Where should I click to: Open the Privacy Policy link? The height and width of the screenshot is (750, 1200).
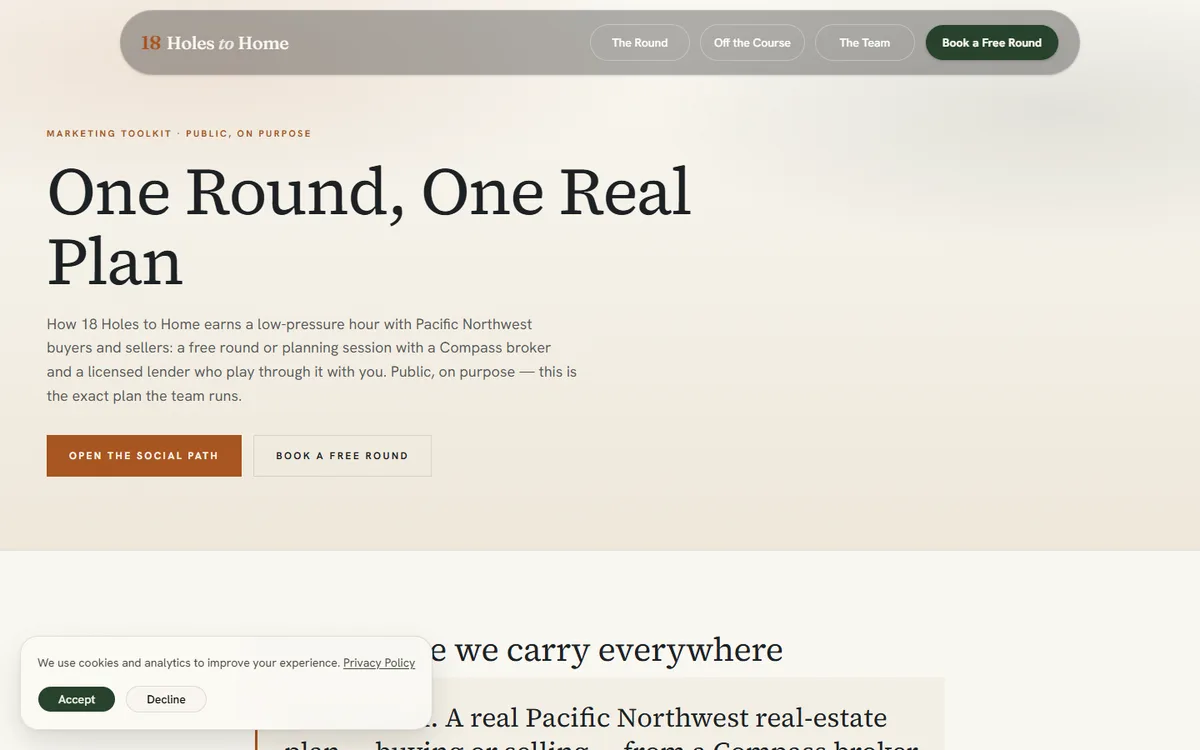pos(379,663)
